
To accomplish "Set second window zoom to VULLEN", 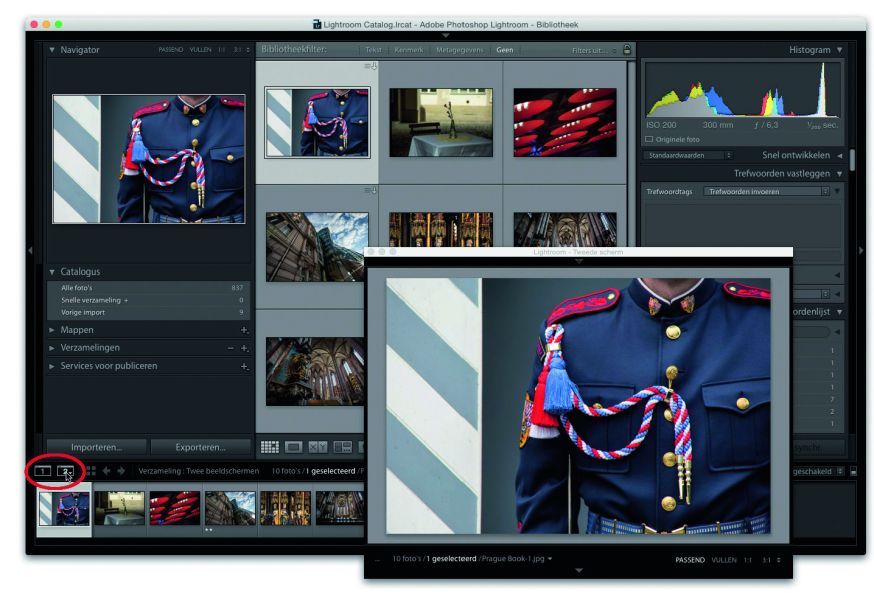I will pyautogui.click(x=724, y=560).
